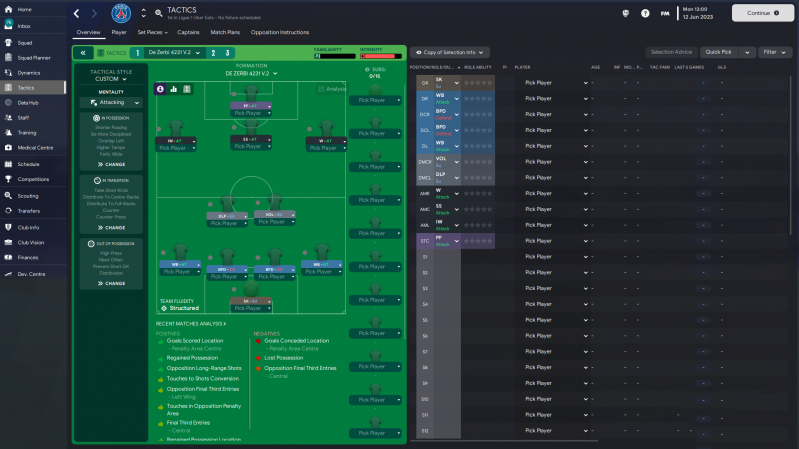Click the Selection Advice button

tap(671, 52)
